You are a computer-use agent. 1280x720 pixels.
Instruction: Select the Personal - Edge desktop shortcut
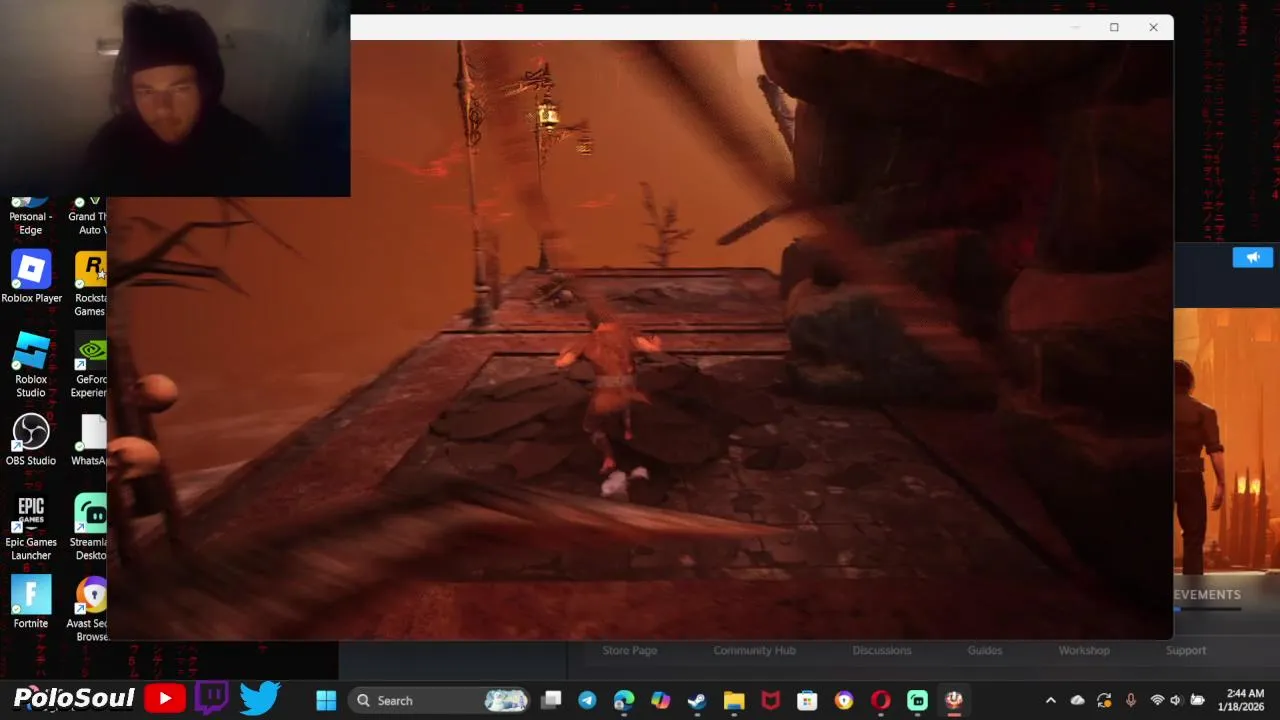pos(31,217)
